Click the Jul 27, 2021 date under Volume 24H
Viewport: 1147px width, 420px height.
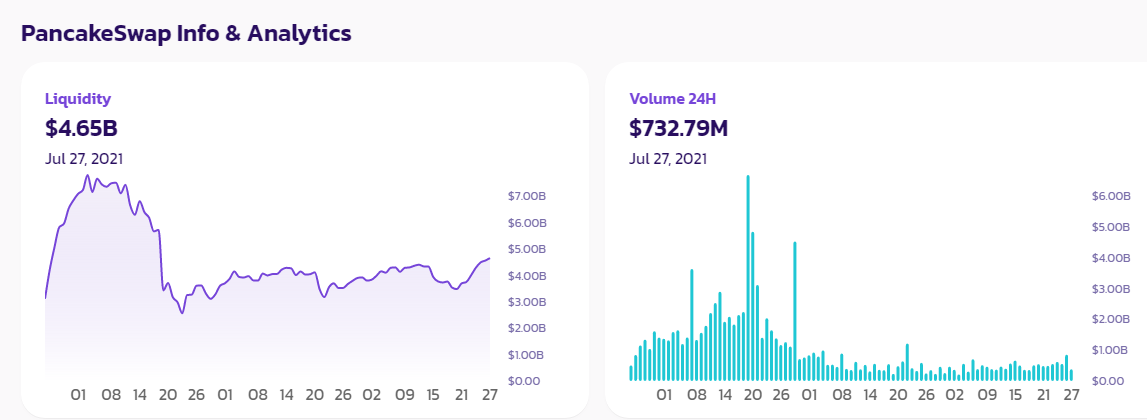click(668, 158)
